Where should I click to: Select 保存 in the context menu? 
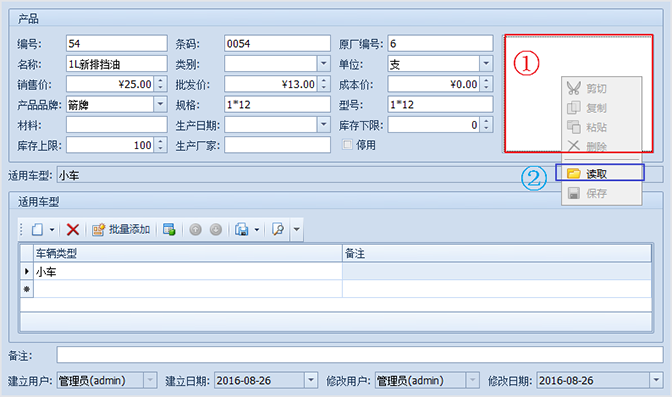pos(602,193)
